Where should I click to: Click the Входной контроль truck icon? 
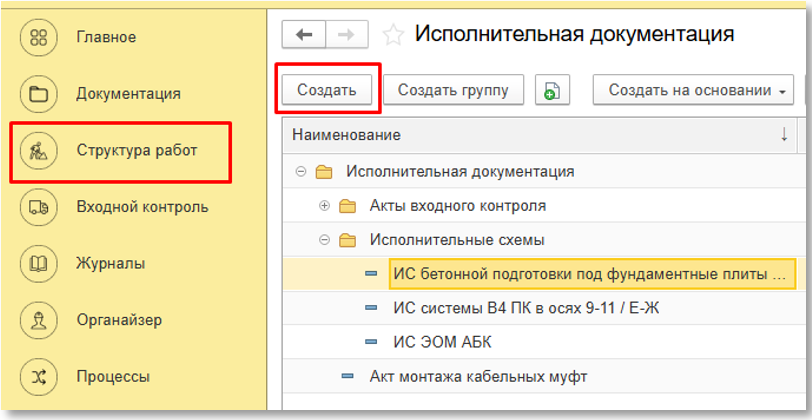(39, 207)
